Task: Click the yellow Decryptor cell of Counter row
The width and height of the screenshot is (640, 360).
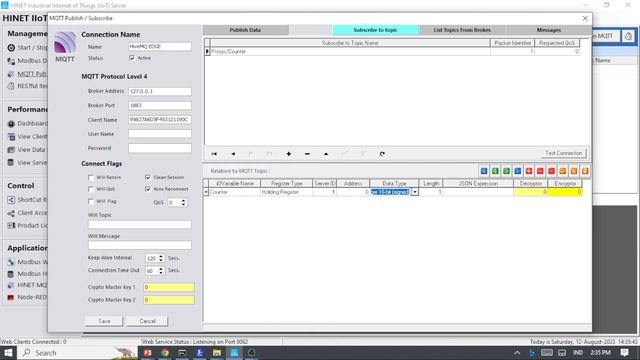Action: pyautogui.click(x=531, y=192)
